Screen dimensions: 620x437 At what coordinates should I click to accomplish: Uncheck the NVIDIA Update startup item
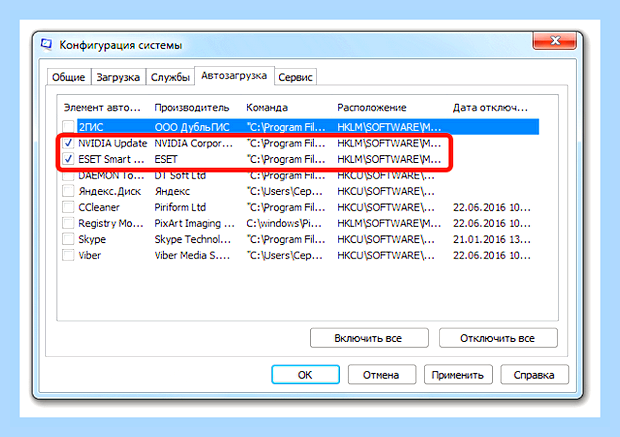coord(68,143)
